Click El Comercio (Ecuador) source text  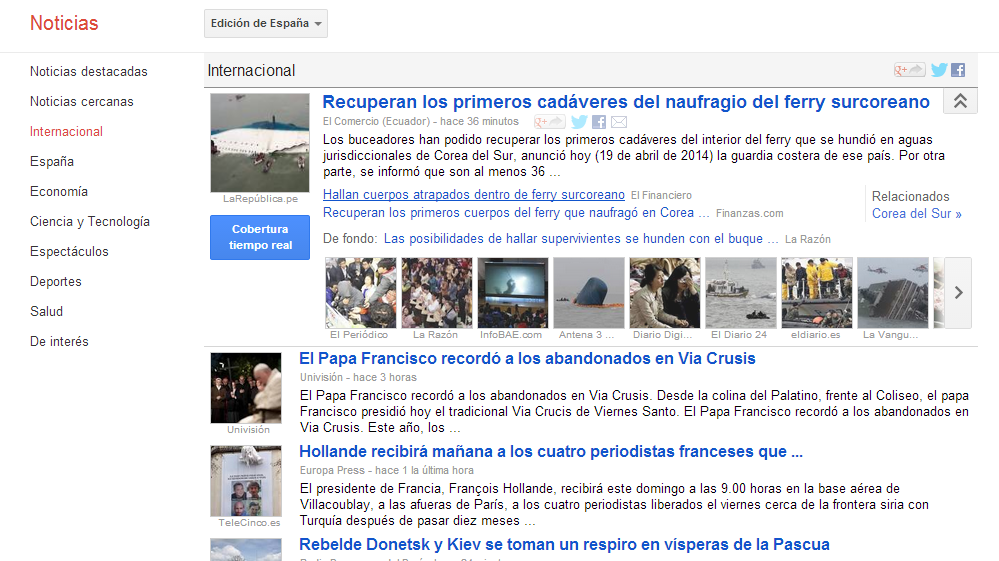pos(376,121)
